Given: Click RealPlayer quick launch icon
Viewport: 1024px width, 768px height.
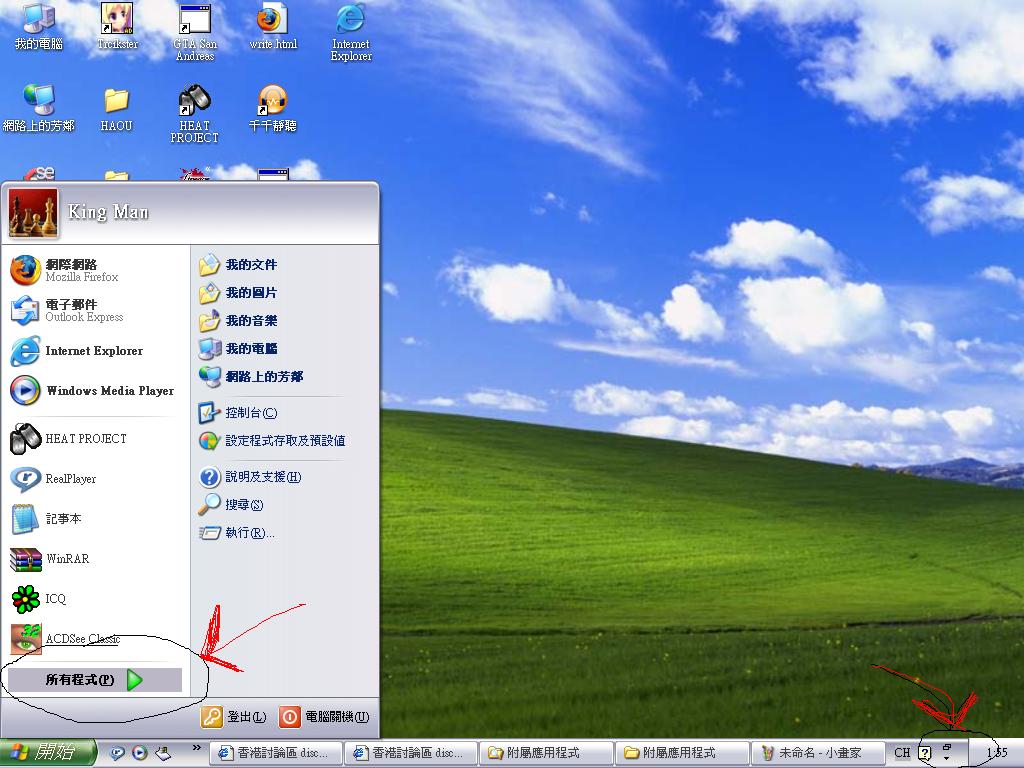Looking at the screenshot, I should 118,753.
